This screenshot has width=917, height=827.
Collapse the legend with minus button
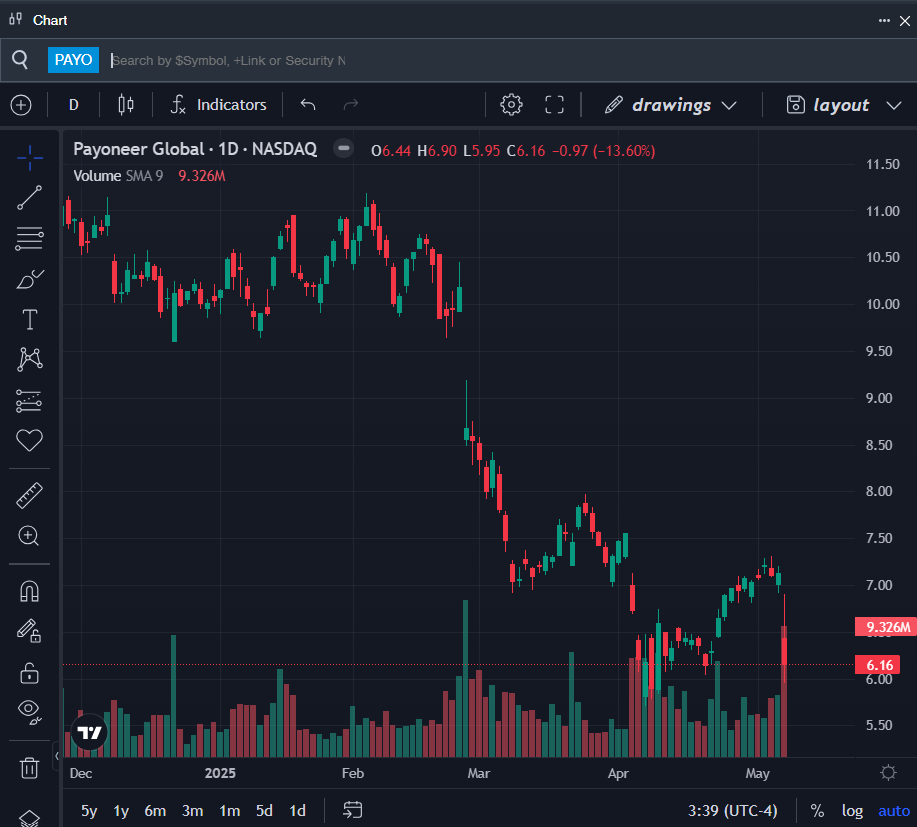click(344, 149)
